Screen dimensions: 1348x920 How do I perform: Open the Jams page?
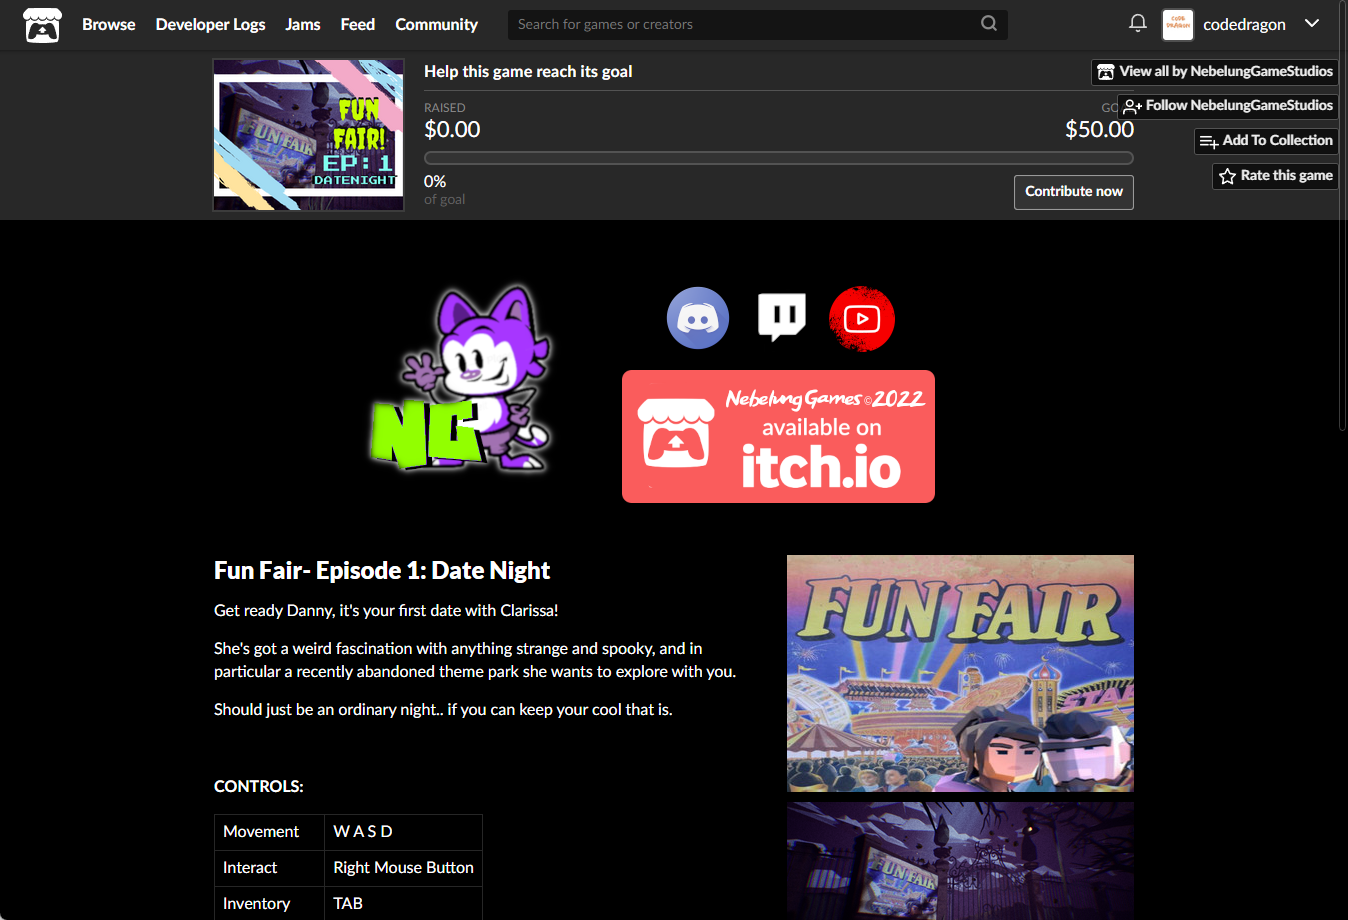[302, 24]
